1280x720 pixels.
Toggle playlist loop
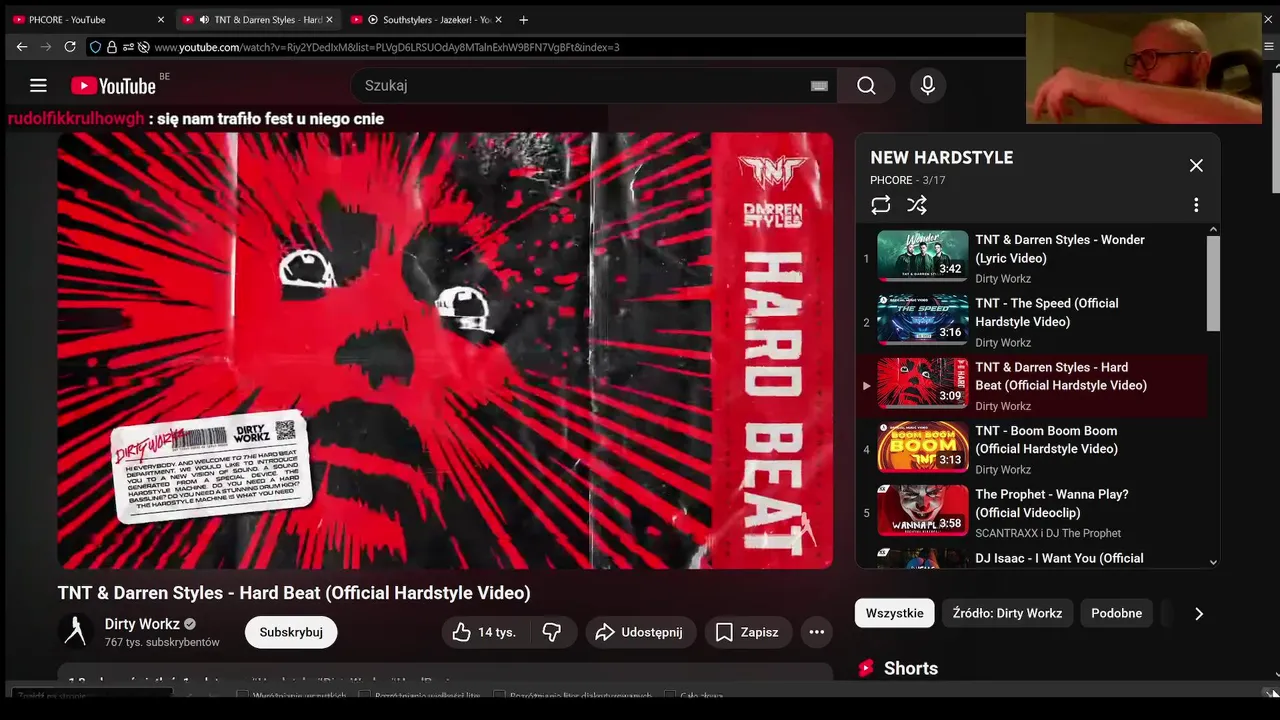pyautogui.click(x=880, y=205)
